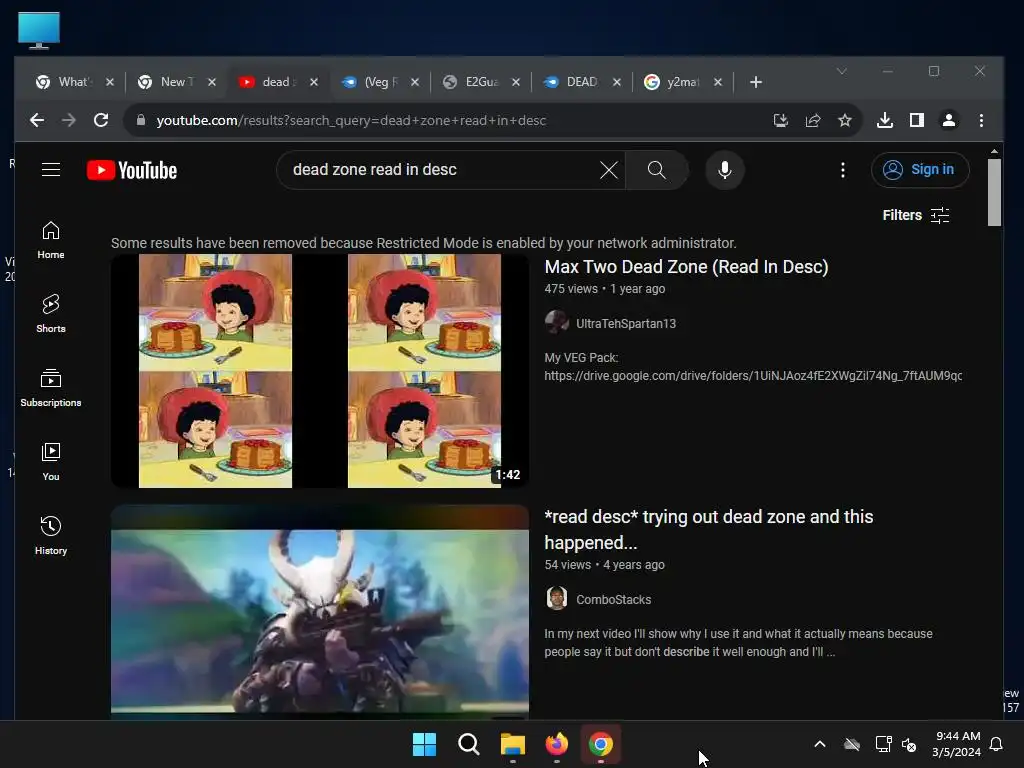Open Chrome from taskbar

[x=601, y=744]
